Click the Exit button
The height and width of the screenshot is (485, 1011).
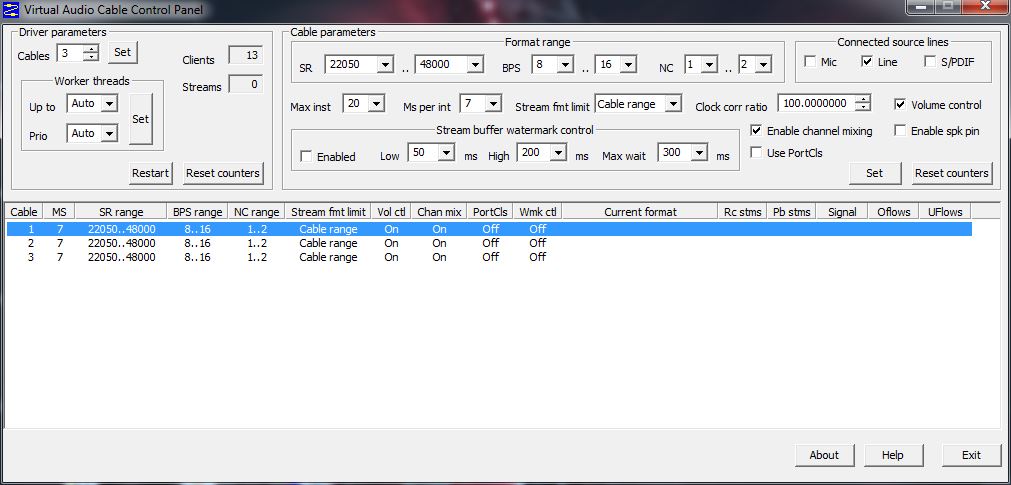pyautogui.click(x=971, y=455)
